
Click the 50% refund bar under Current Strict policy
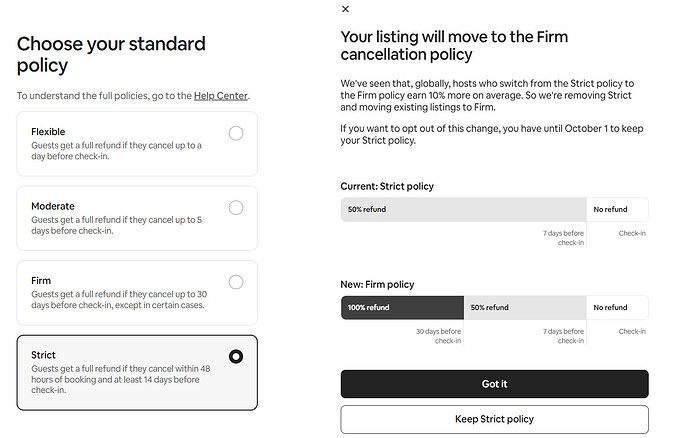coord(463,209)
